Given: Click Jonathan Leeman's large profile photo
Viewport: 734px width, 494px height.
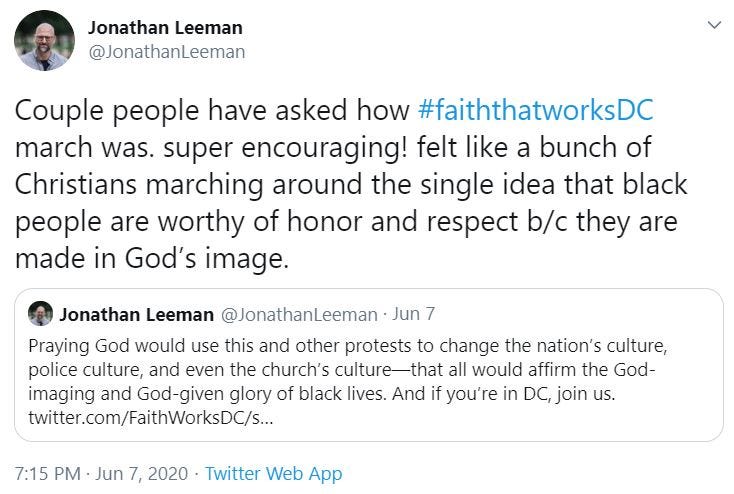Looking at the screenshot, I should click(44, 40).
